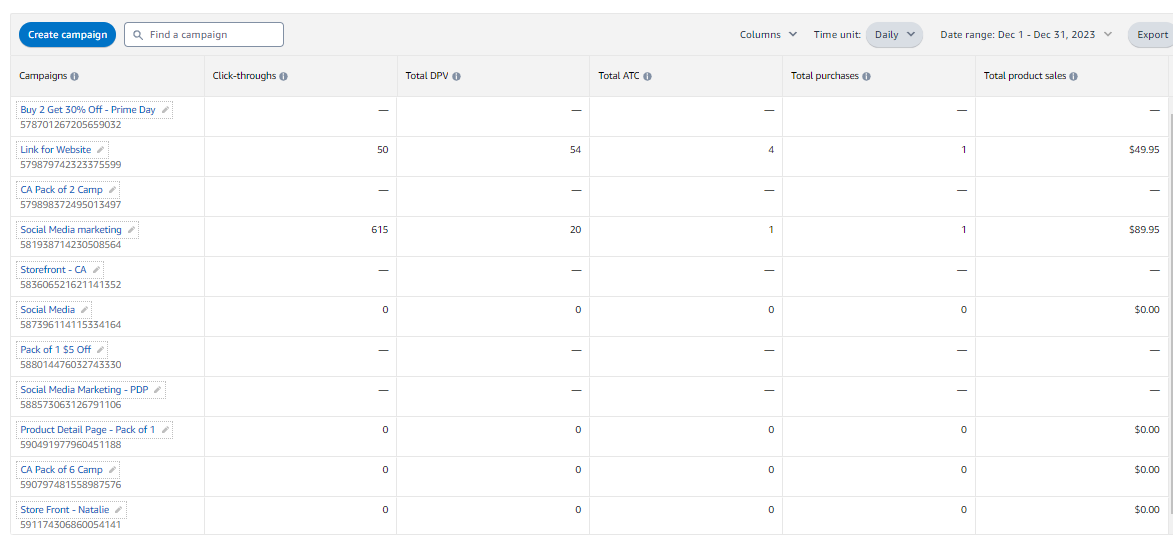Viewport: 1173px width, 549px height.
Task: Open Product Detail Page - Pack of 1 campaign
Action: (87, 430)
